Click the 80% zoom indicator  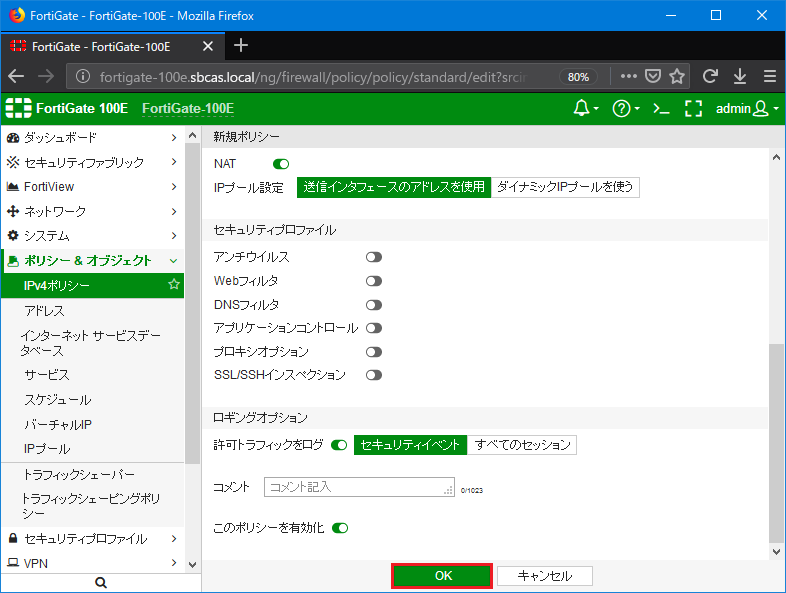coord(578,77)
